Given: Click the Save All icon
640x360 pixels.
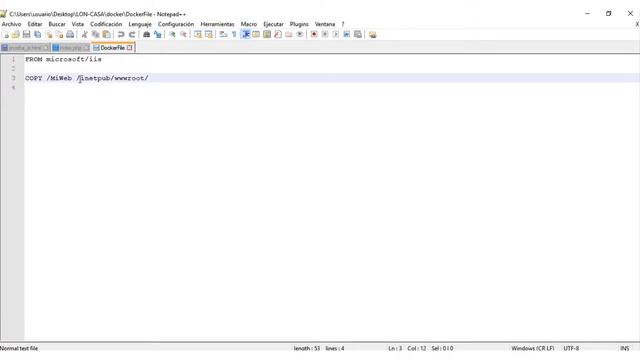Looking at the screenshot, I should (38, 35).
